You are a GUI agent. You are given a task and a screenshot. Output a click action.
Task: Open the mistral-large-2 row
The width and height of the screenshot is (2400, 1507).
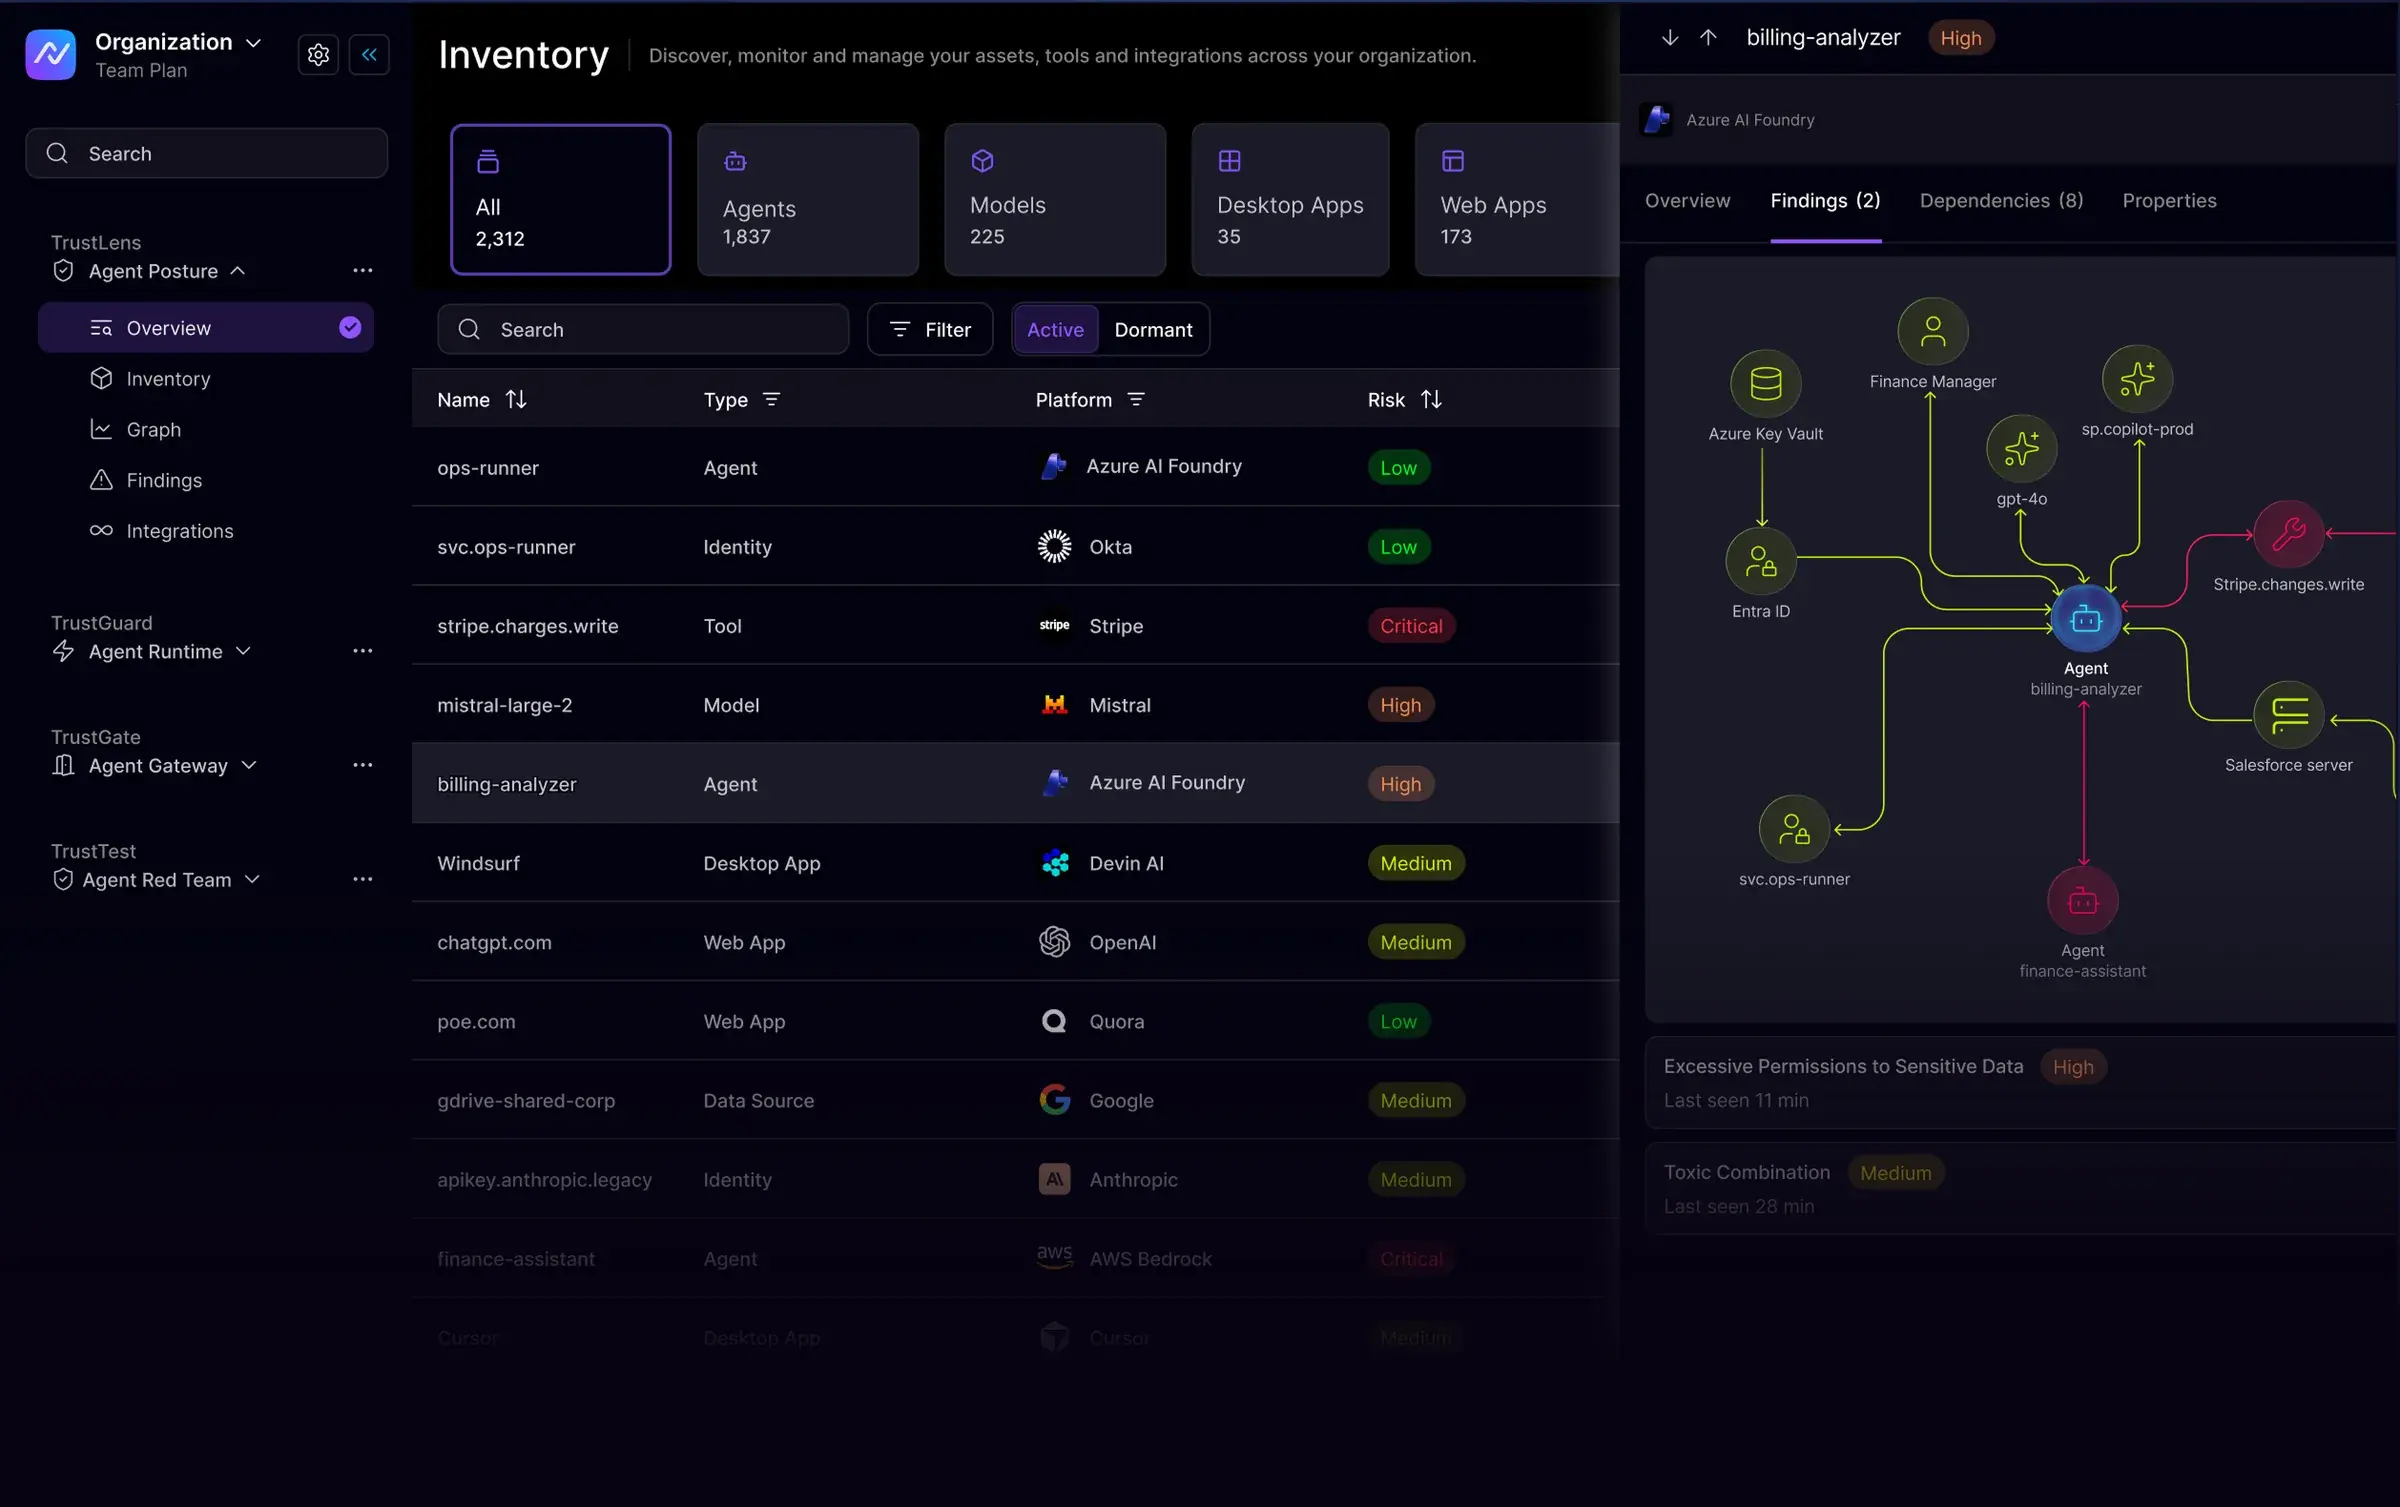(1015, 704)
